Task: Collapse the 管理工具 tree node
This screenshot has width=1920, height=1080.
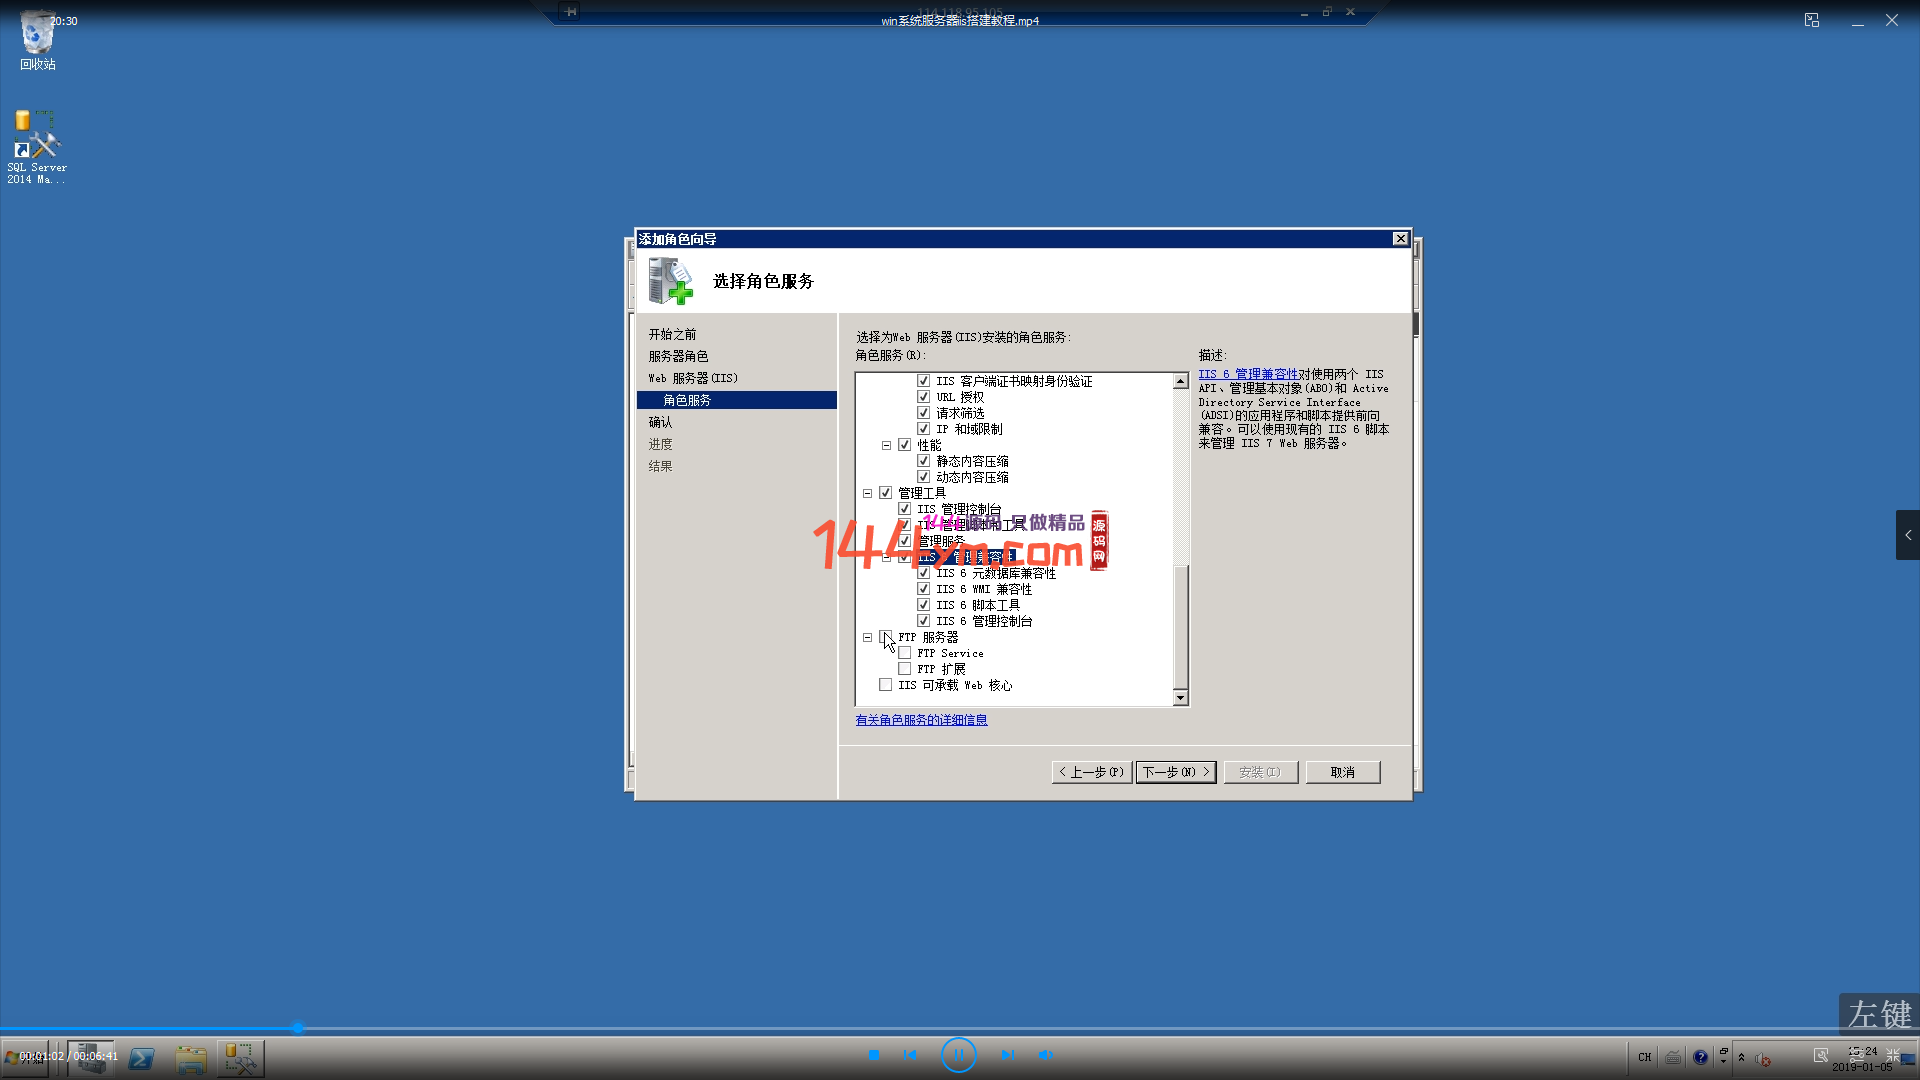Action: pyautogui.click(x=867, y=493)
